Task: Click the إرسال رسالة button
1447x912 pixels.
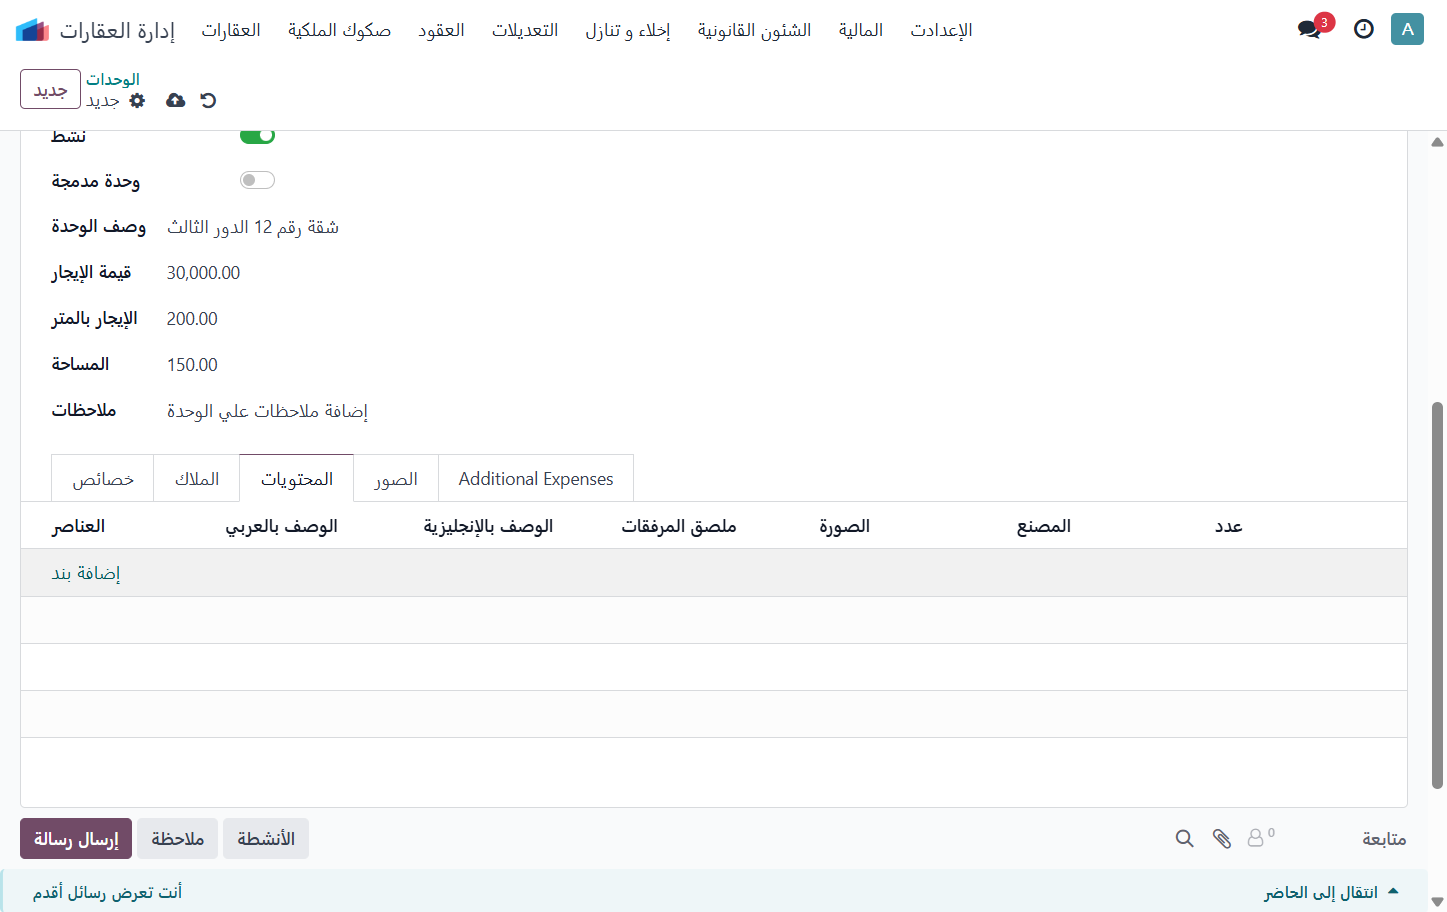Action: pos(76,838)
